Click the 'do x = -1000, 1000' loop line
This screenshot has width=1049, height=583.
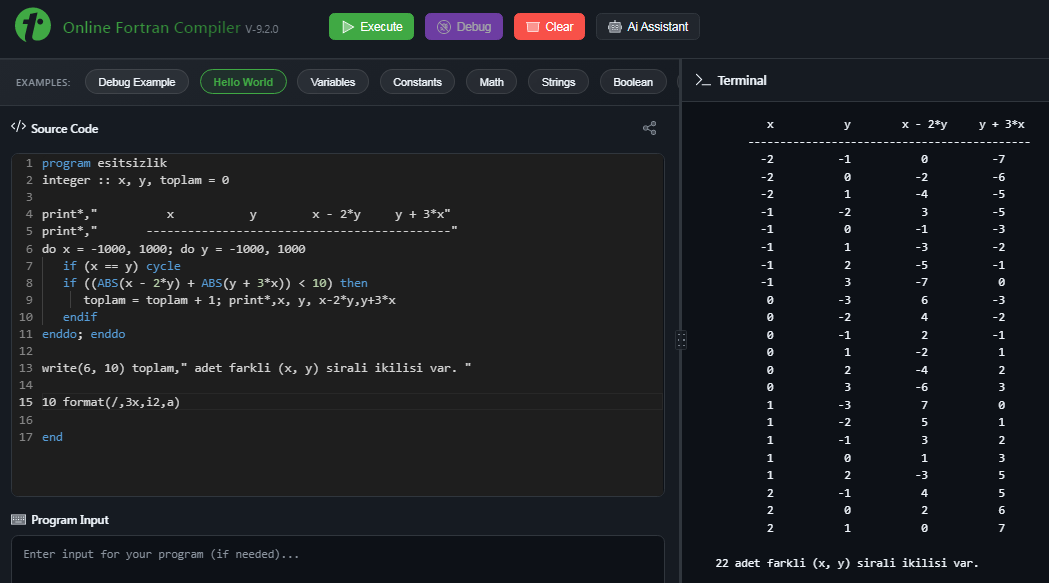point(173,249)
